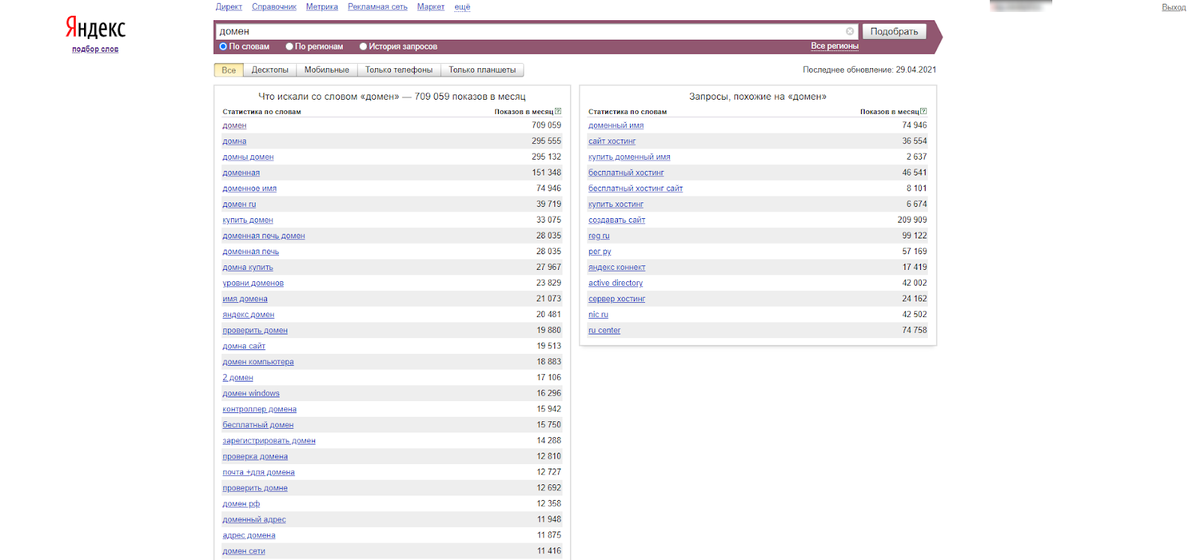Screen dimensions: 1200x560
Task: Open «Директ» in the top menu
Action: coord(229,7)
